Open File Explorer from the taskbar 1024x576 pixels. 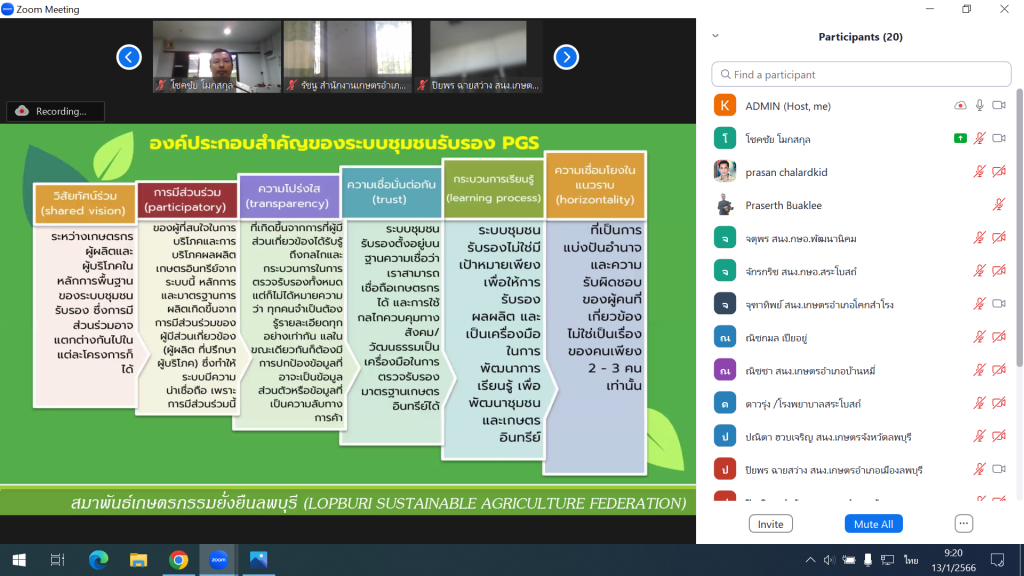tap(138, 560)
